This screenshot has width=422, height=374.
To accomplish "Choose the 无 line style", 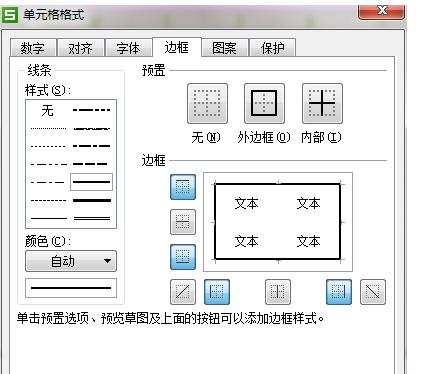I will (x=48, y=110).
